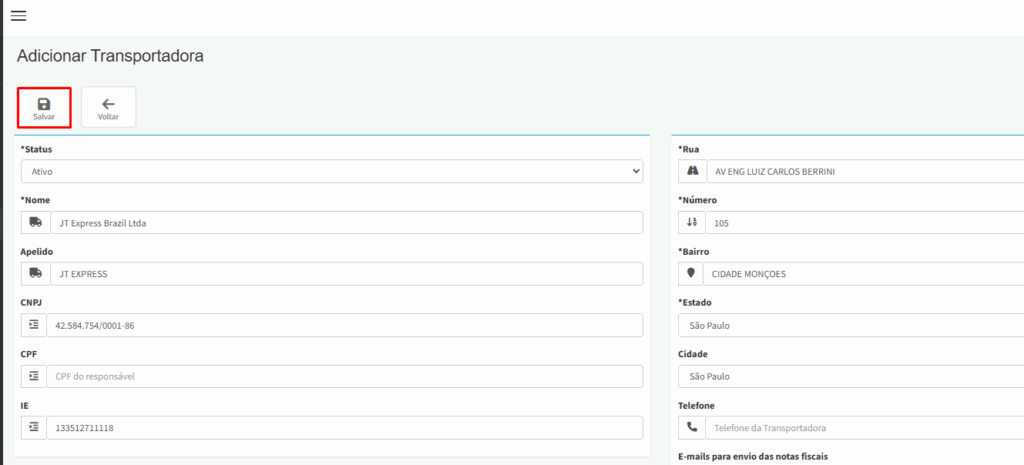Edit the Nome field JT Express Brazil Ltda

(x=346, y=223)
